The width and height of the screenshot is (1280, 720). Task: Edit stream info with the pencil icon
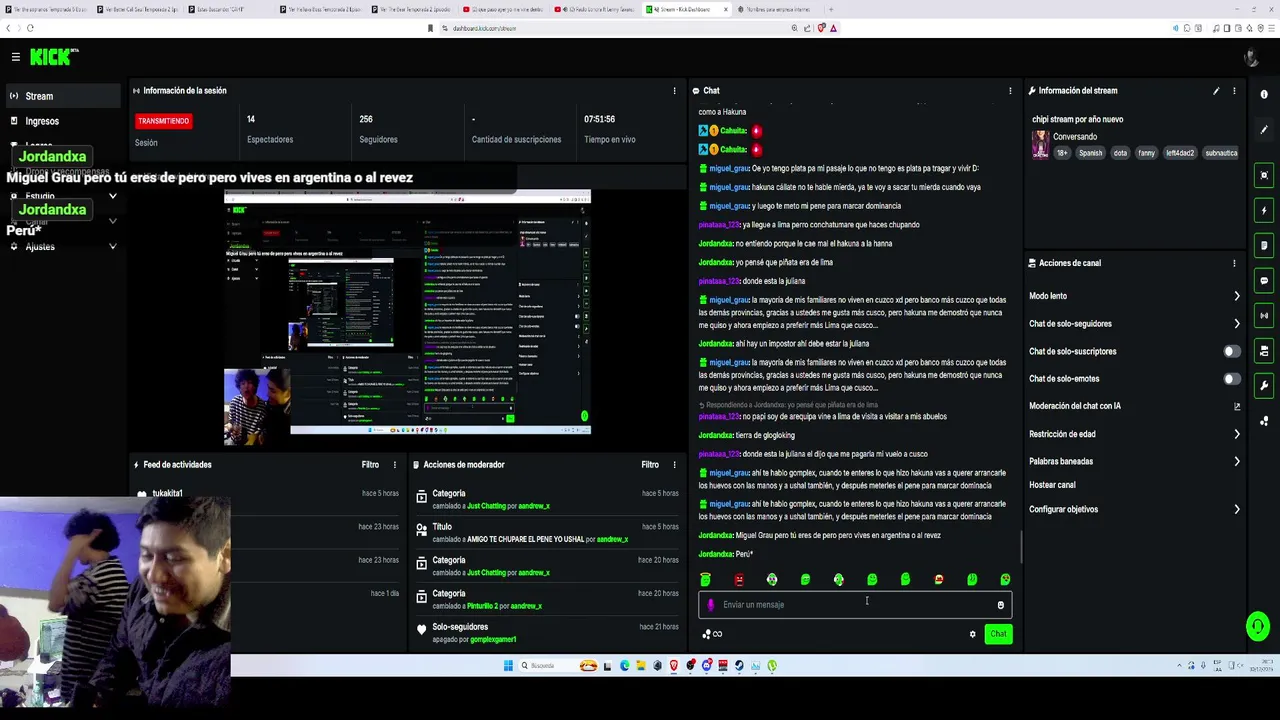1216,91
